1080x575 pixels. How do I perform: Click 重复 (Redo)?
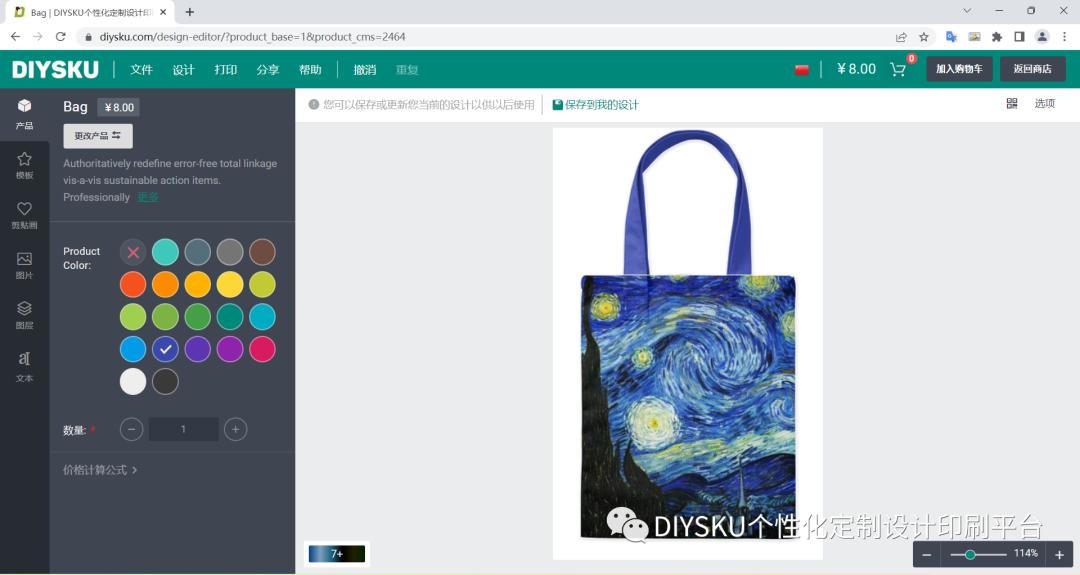(x=407, y=70)
